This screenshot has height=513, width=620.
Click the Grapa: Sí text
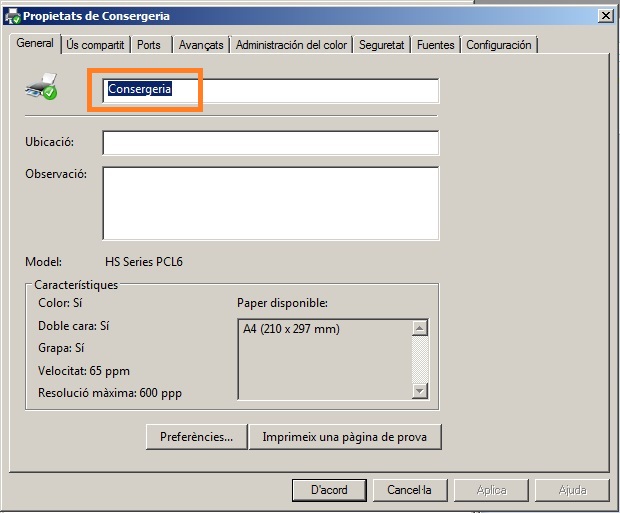pyautogui.click(x=61, y=348)
